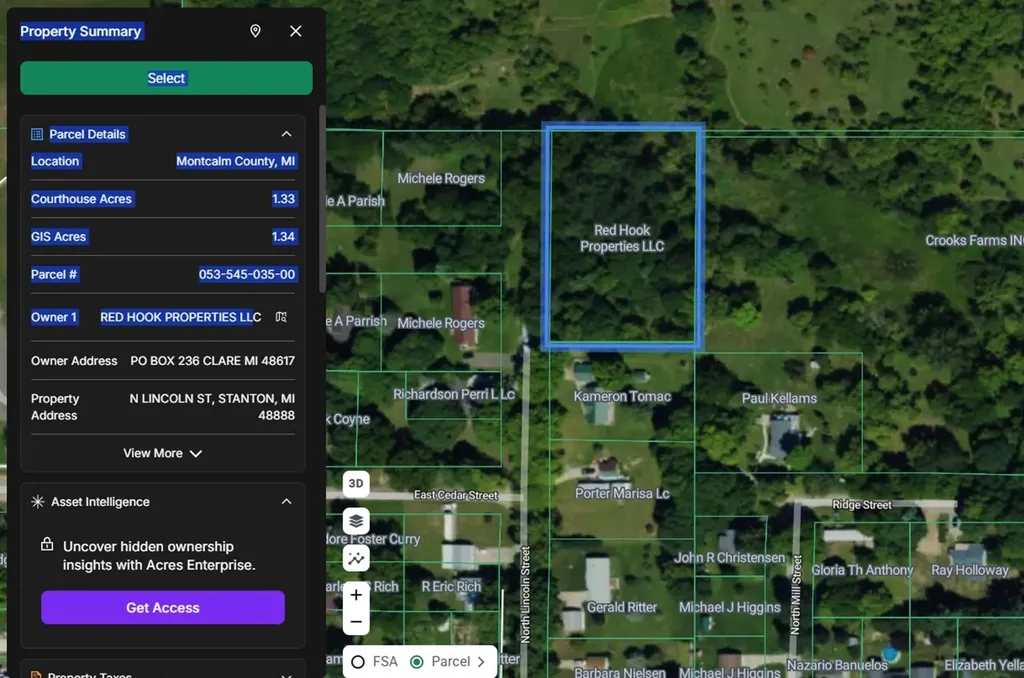
Task: Select the Ray Holloway parcel
Action: click(x=970, y=570)
